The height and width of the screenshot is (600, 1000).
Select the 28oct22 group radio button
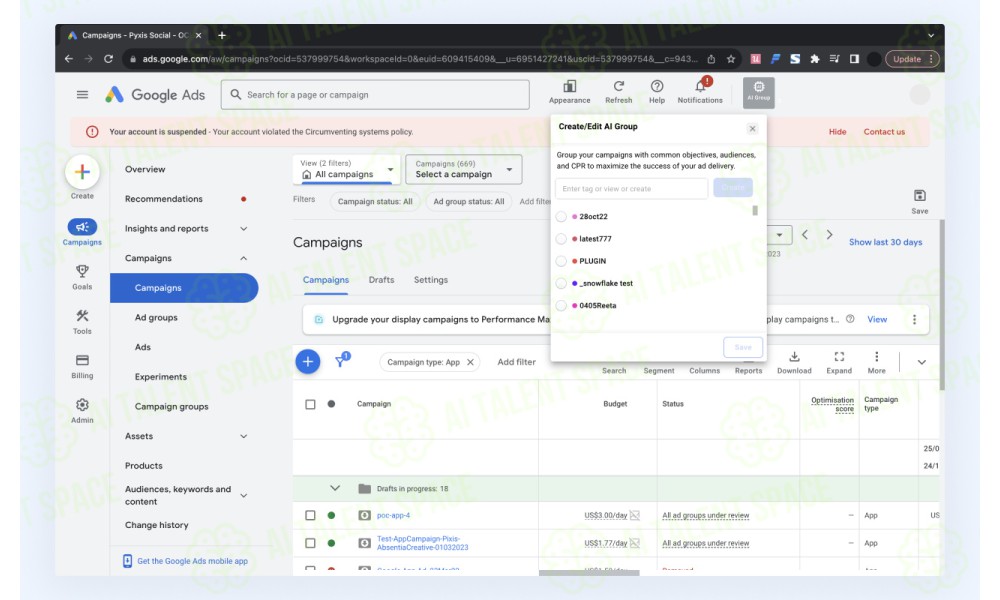(561, 217)
